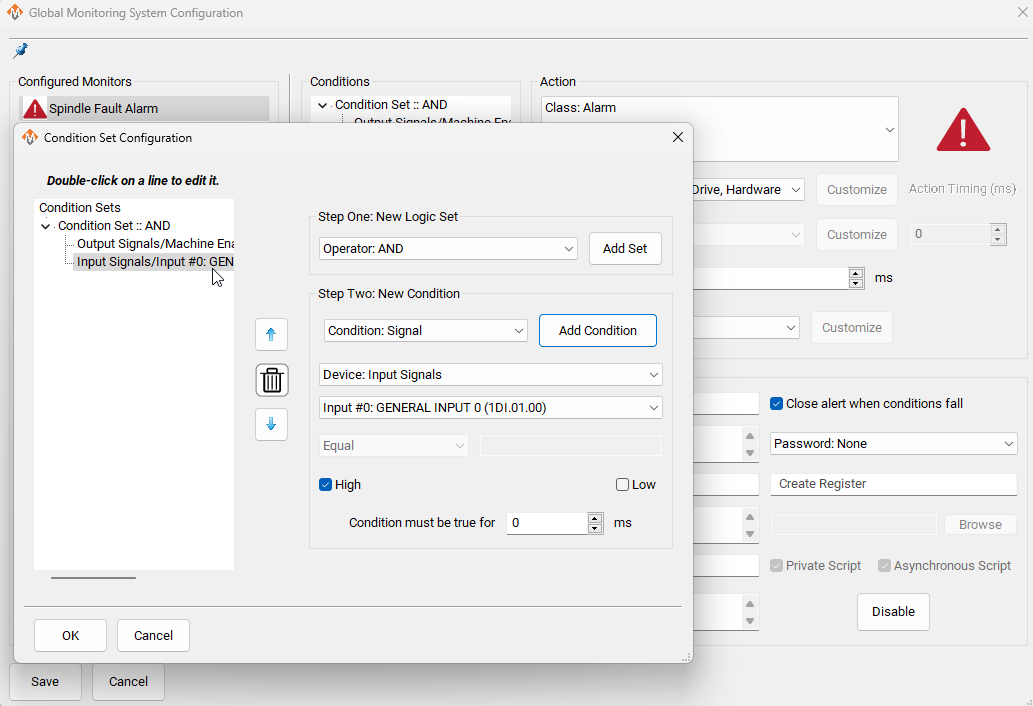Increment the 'Condition must be true for' value
The image size is (1033, 706).
[596, 517]
